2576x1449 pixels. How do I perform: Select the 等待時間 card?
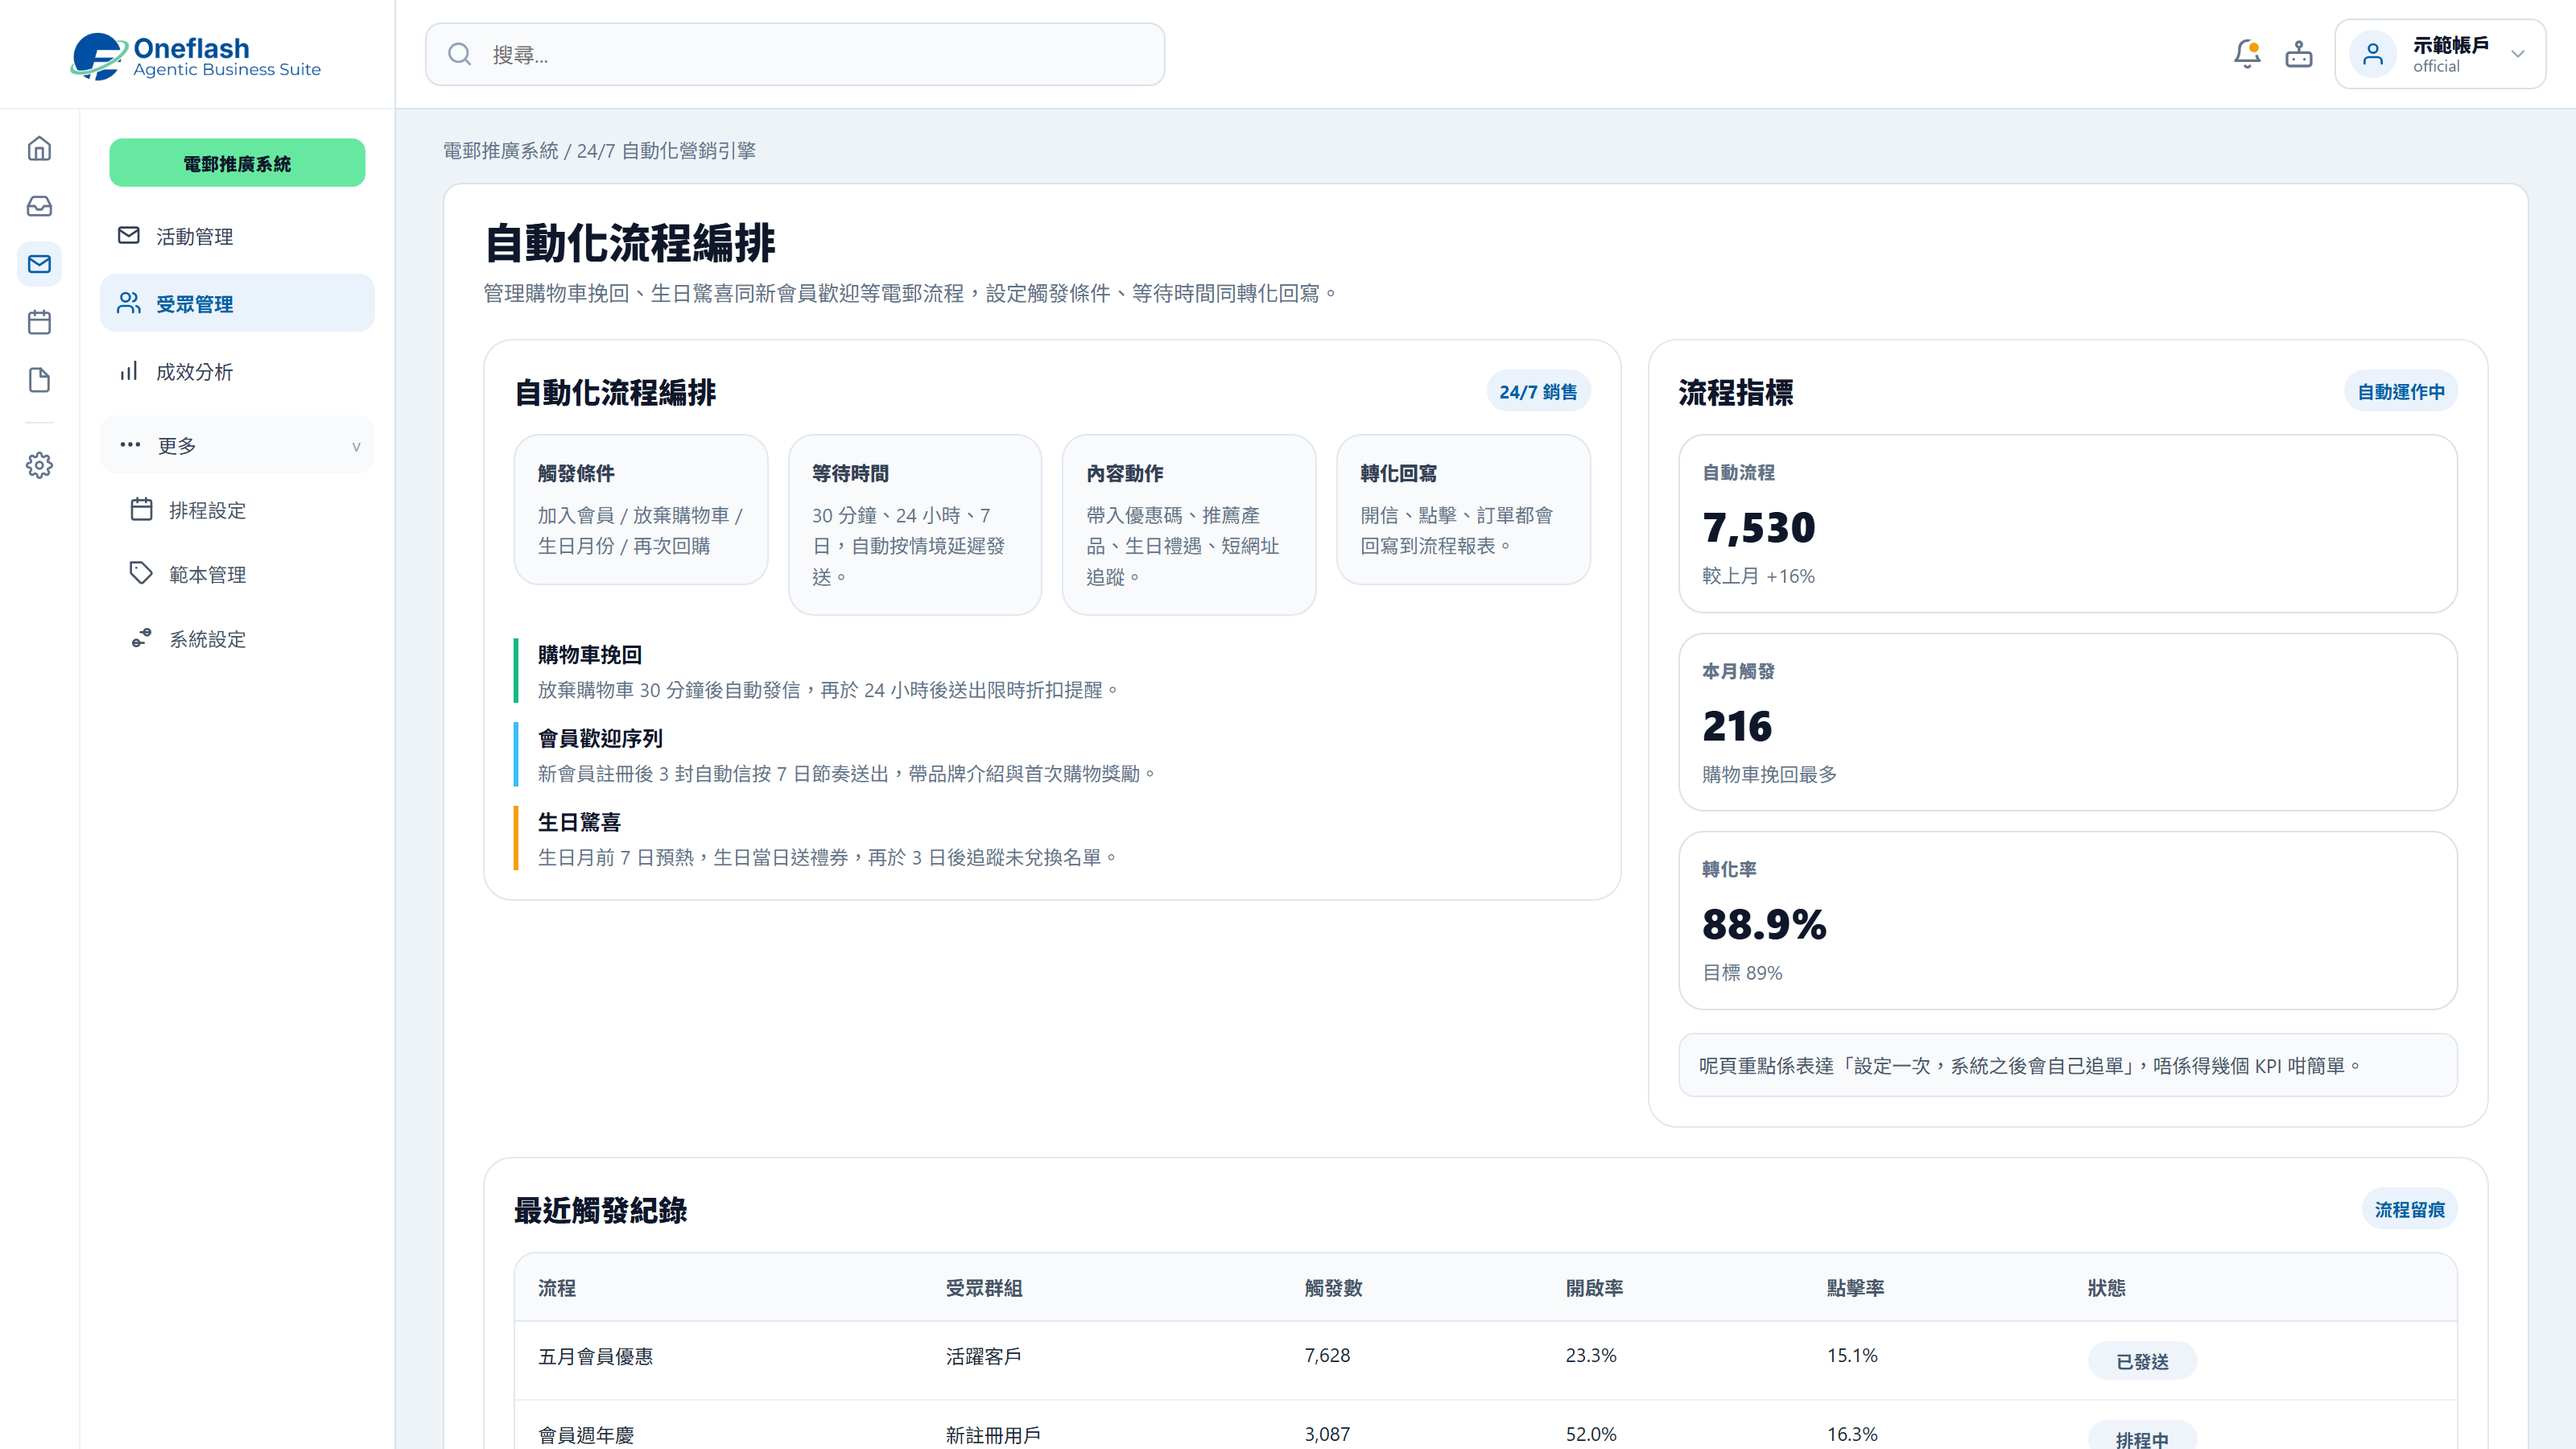(x=915, y=524)
